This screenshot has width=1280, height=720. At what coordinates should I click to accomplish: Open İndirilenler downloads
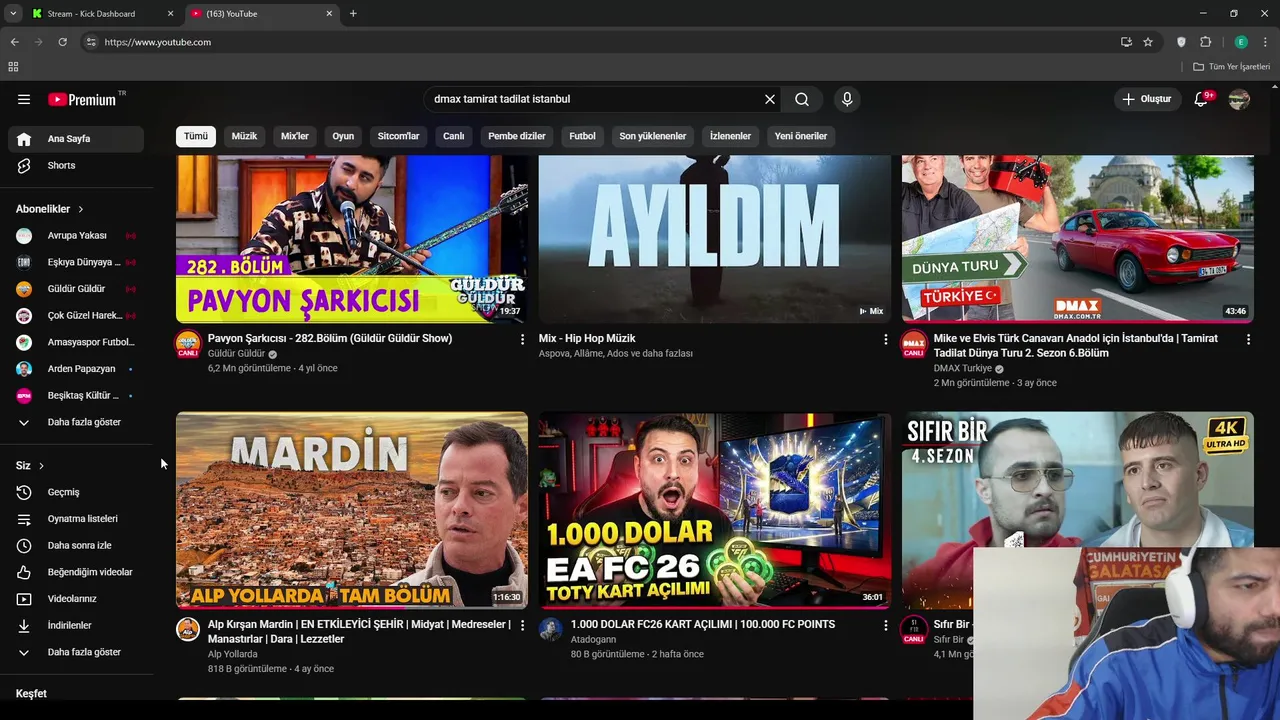pos(76,625)
